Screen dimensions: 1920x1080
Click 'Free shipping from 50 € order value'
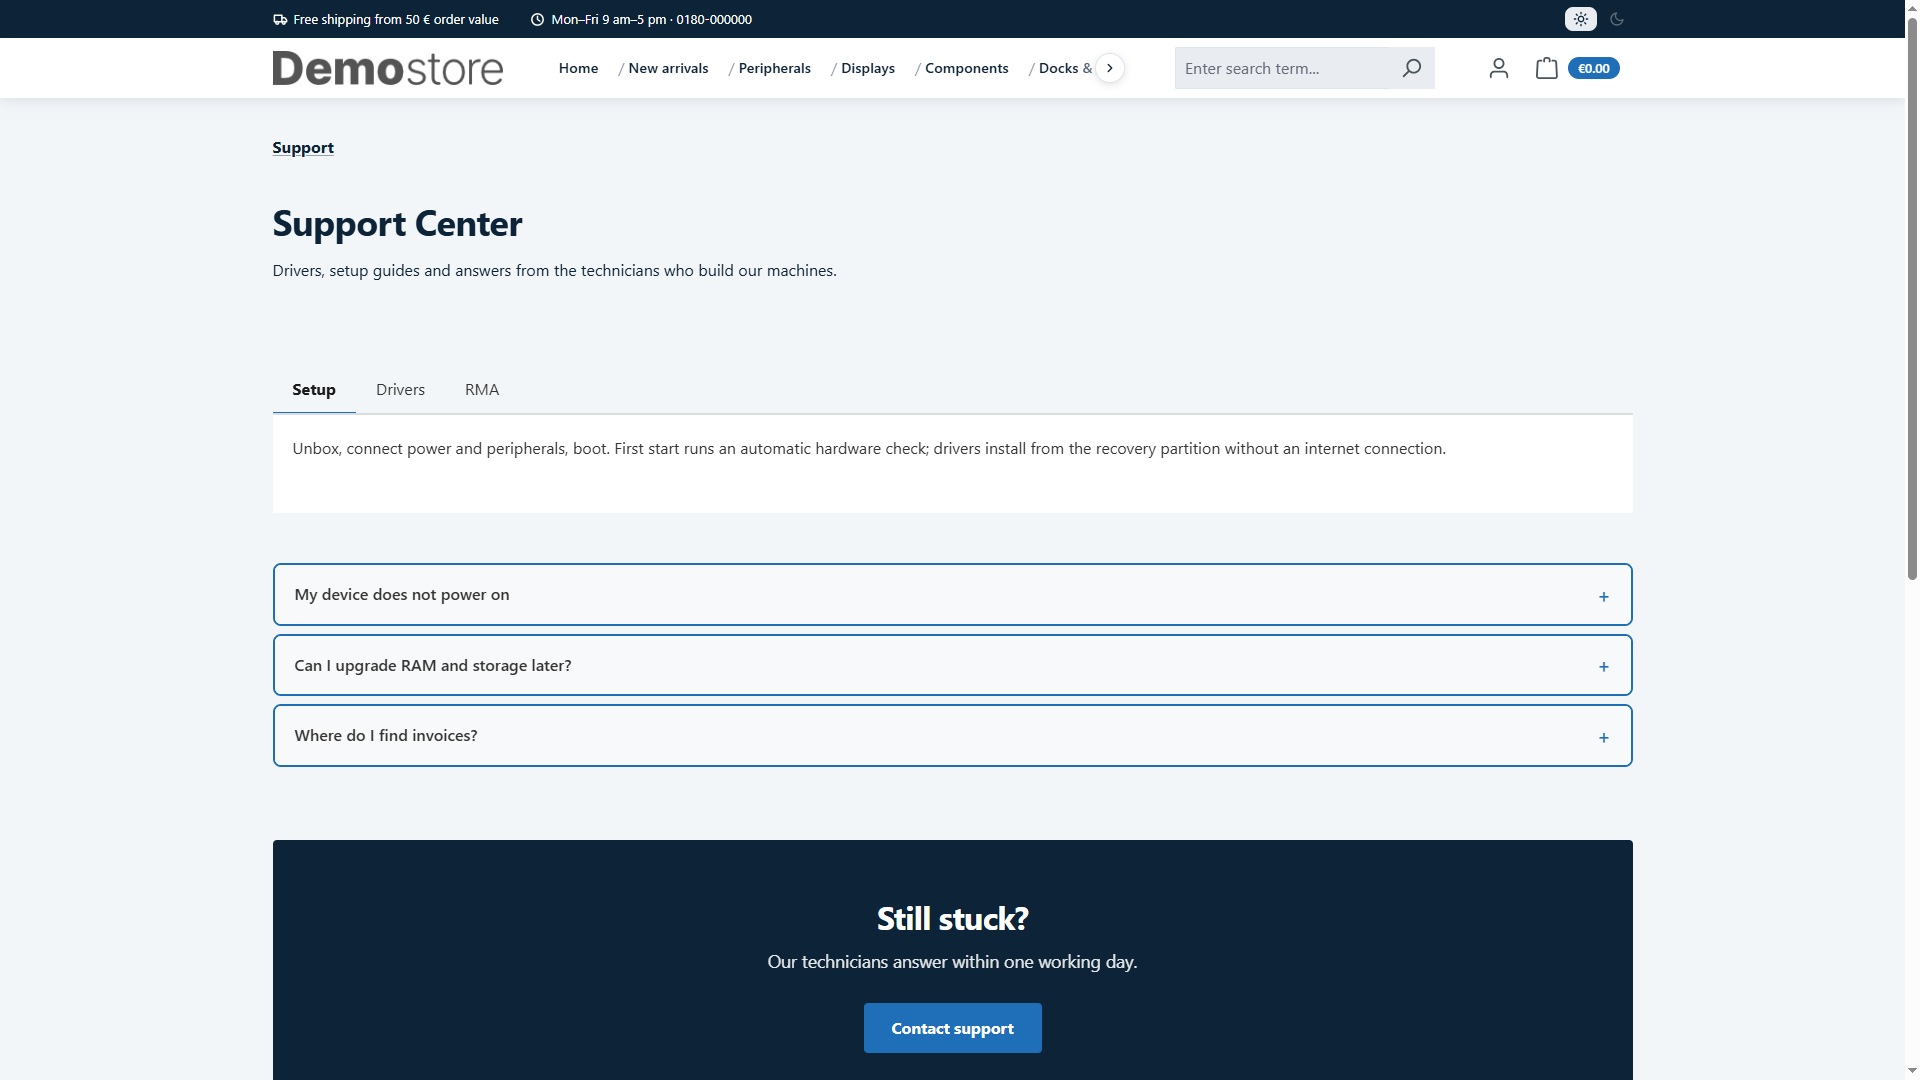(x=395, y=19)
